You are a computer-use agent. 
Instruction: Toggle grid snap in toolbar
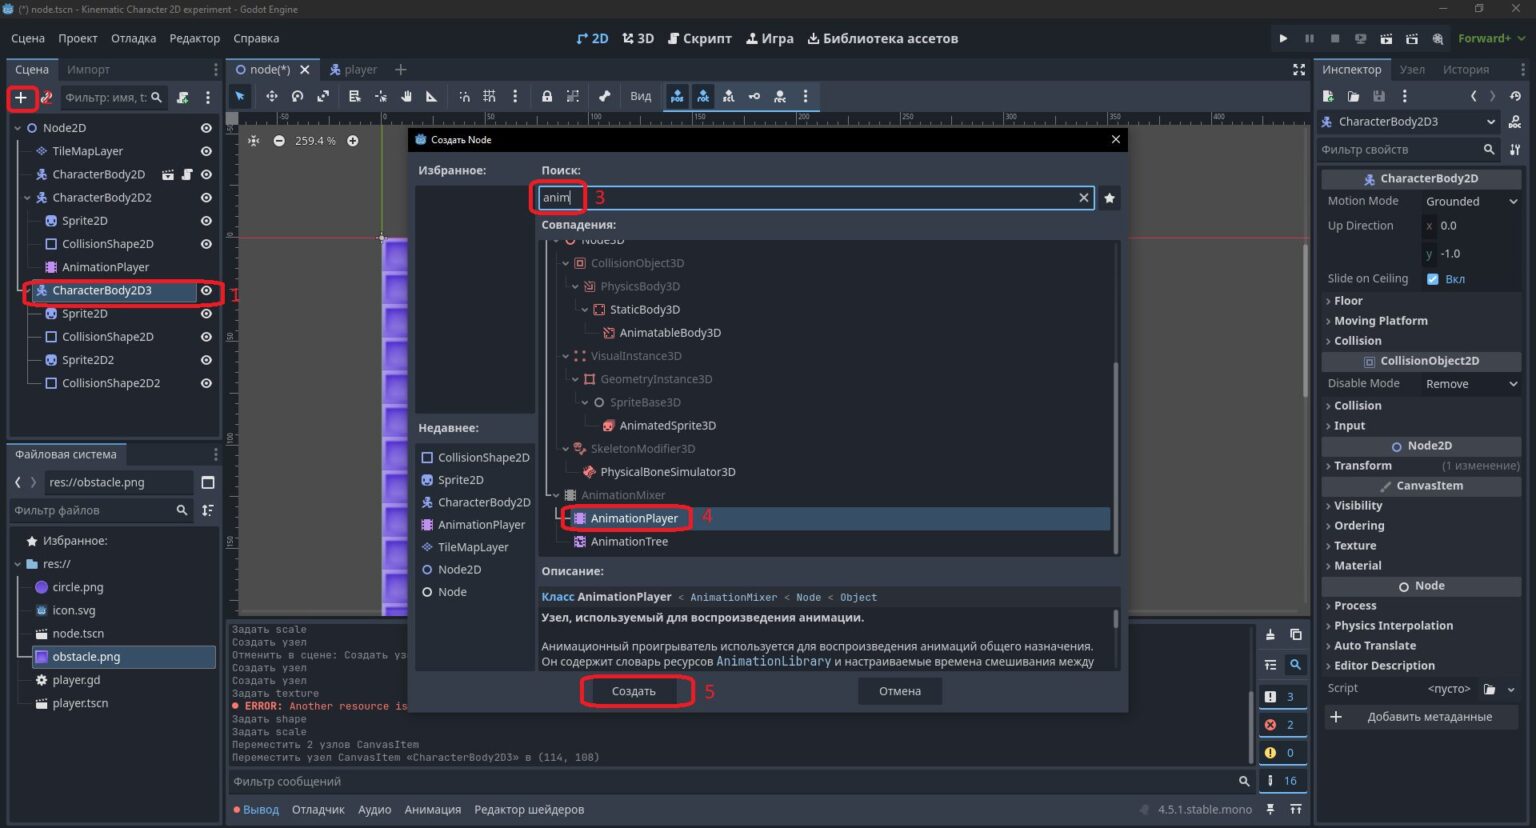(489, 96)
